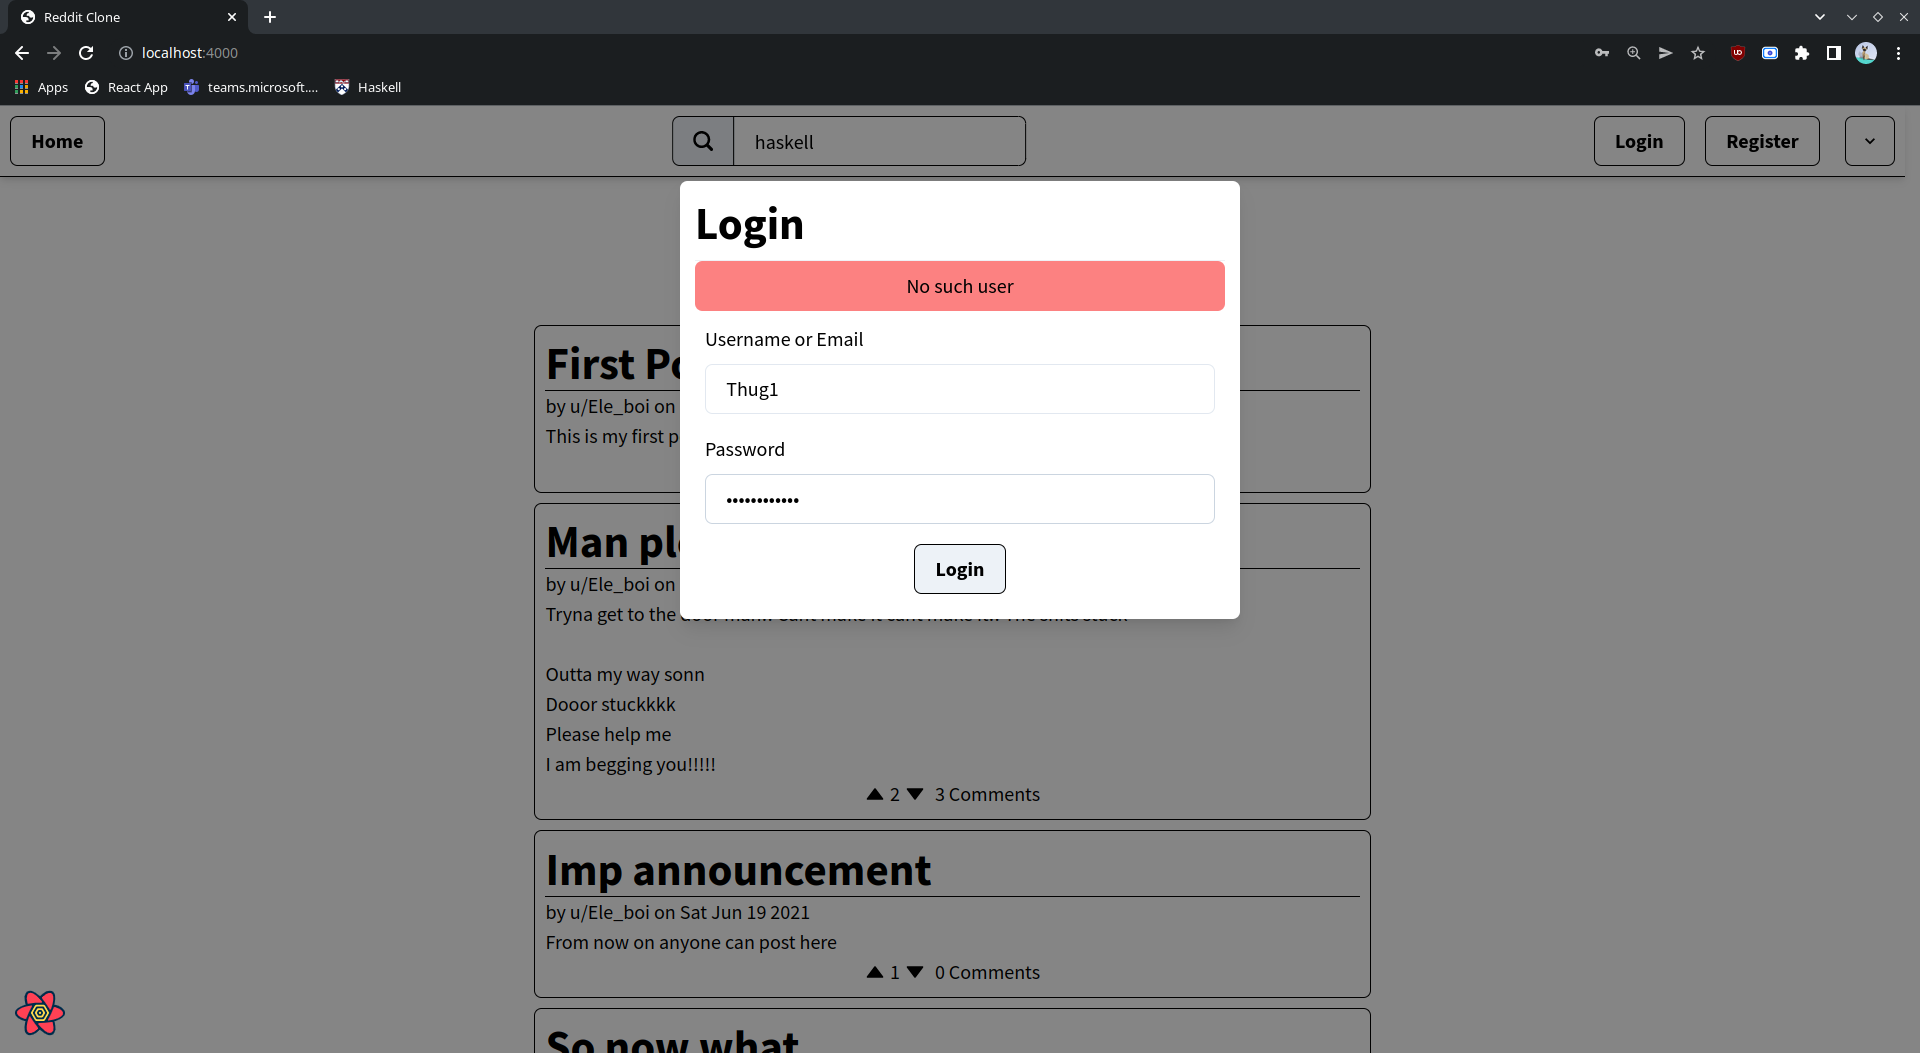Open the 3 Comments link

click(x=987, y=794)
